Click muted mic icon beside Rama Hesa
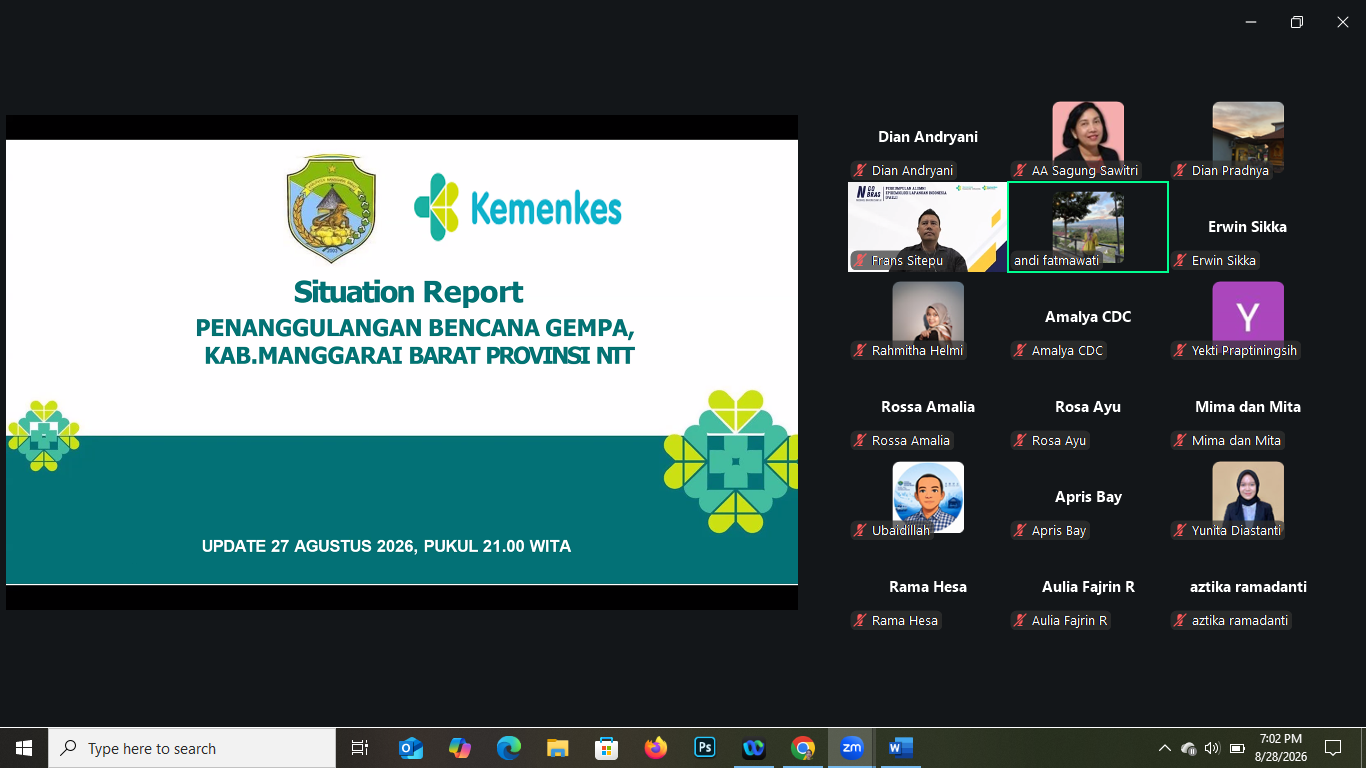 [x=860, y=621]
